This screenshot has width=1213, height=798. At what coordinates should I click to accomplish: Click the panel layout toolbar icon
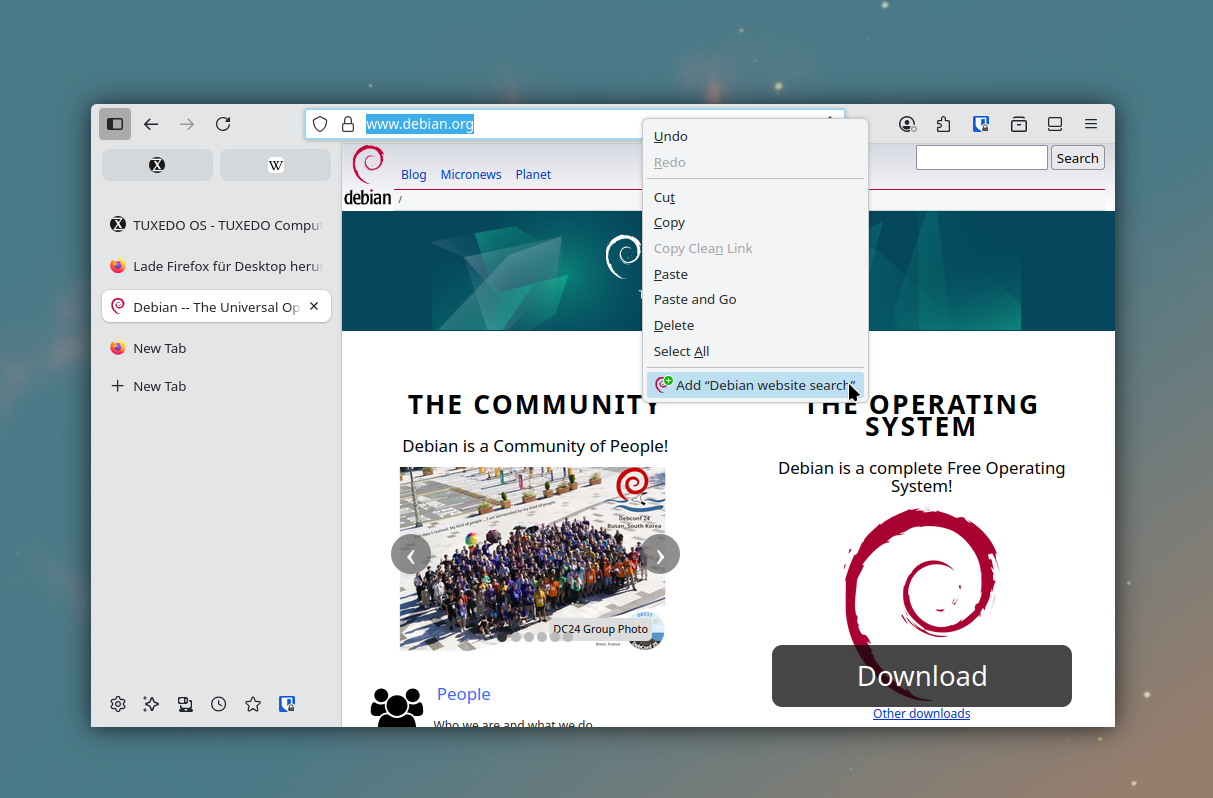(1055, 124)
